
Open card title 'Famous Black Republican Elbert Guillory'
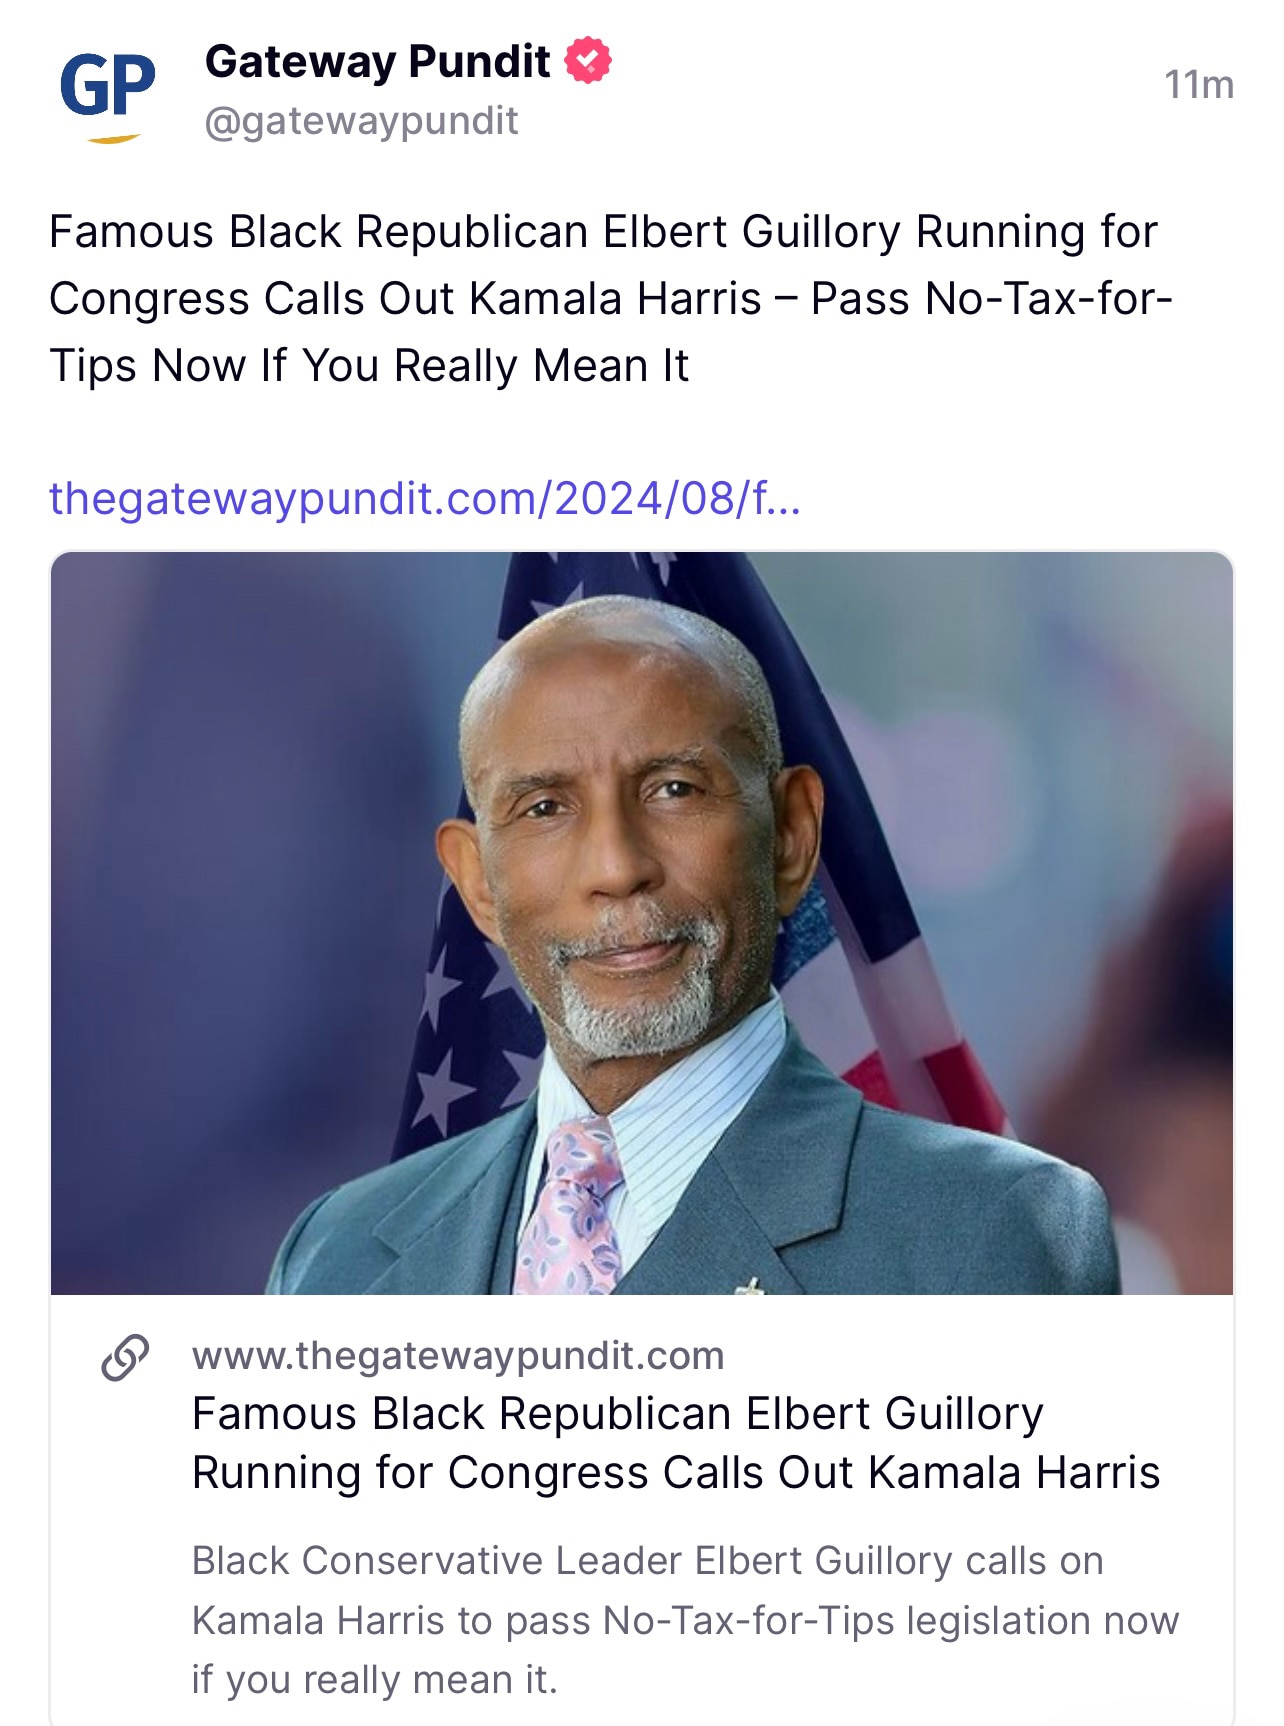(618, 1414)
